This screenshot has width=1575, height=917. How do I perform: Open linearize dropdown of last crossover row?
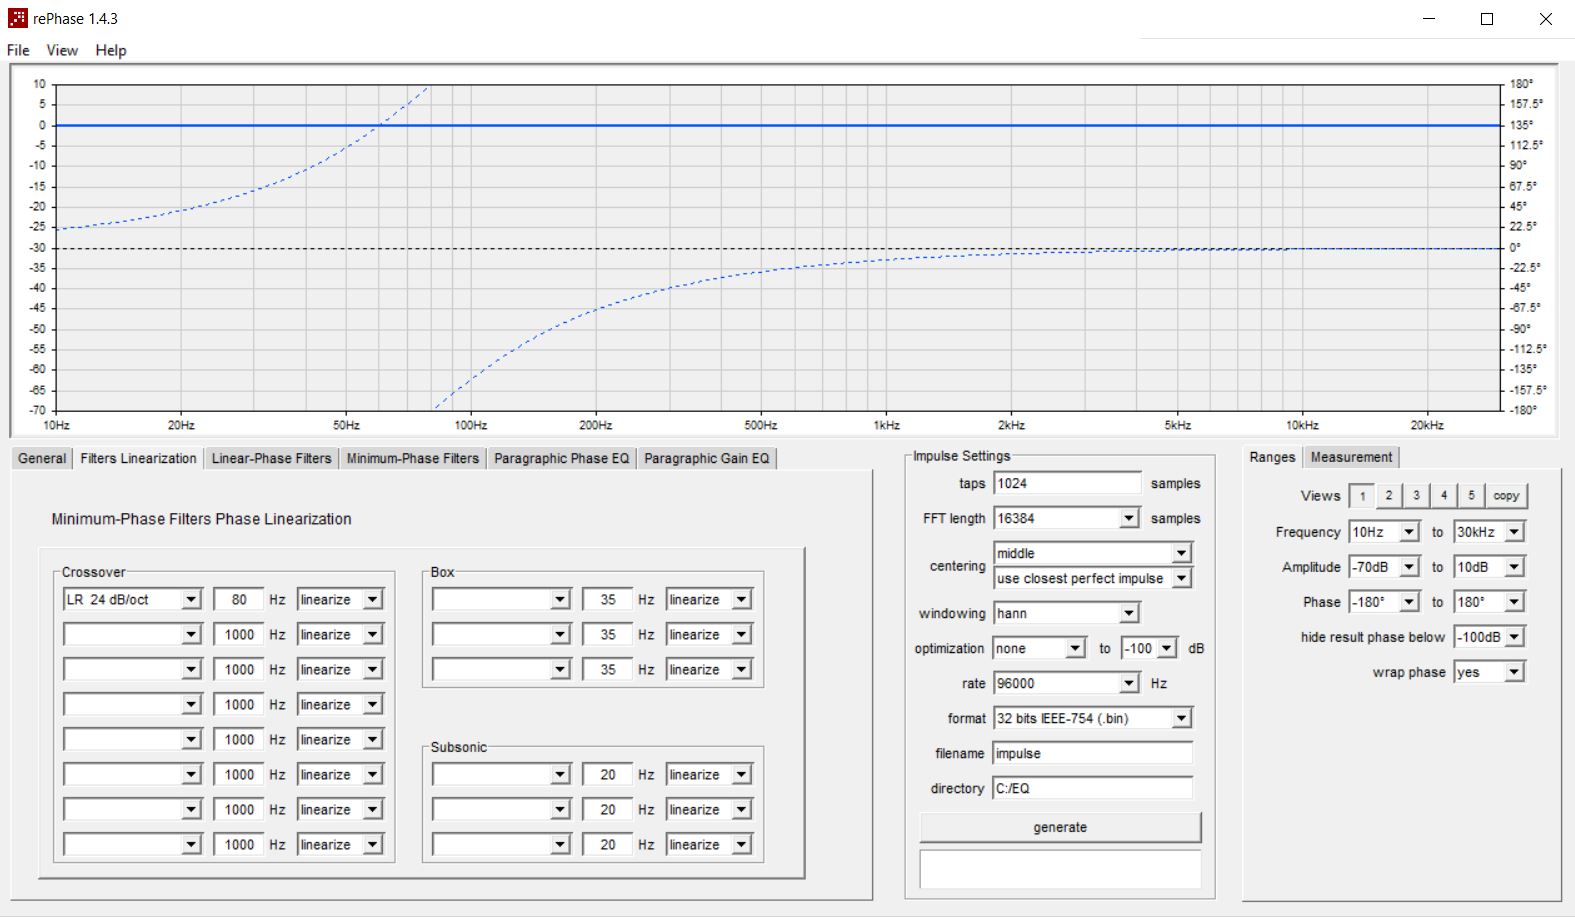[x=341, y=844]
